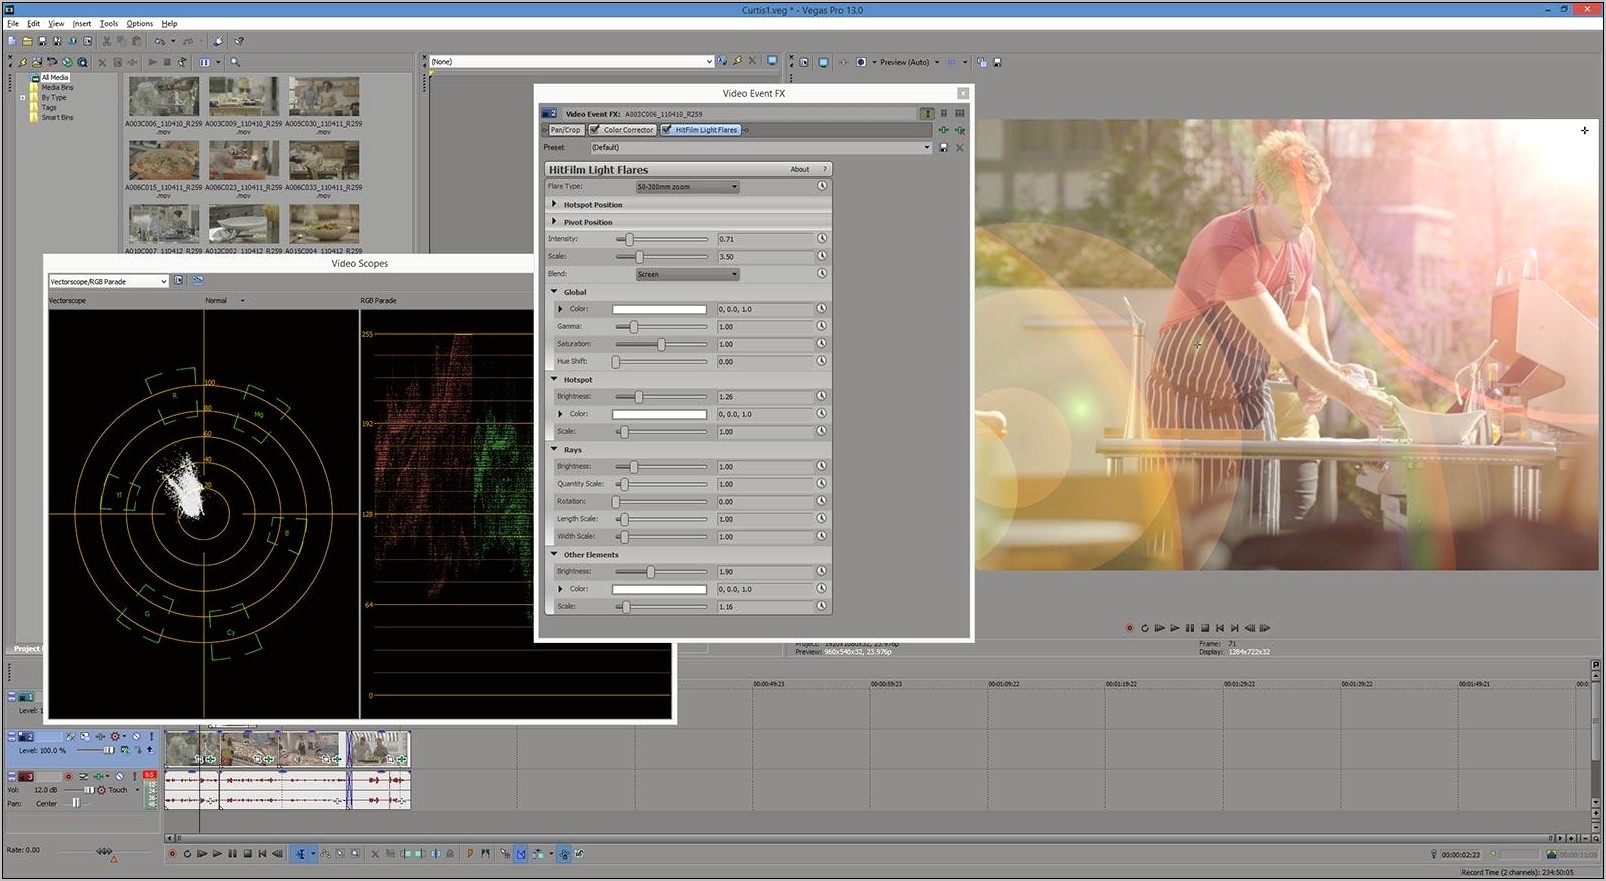Viewport: 1606px width, 881px height.
Task: Click Search Media magnifier in Project Media
Action: (x=235, y=62)
